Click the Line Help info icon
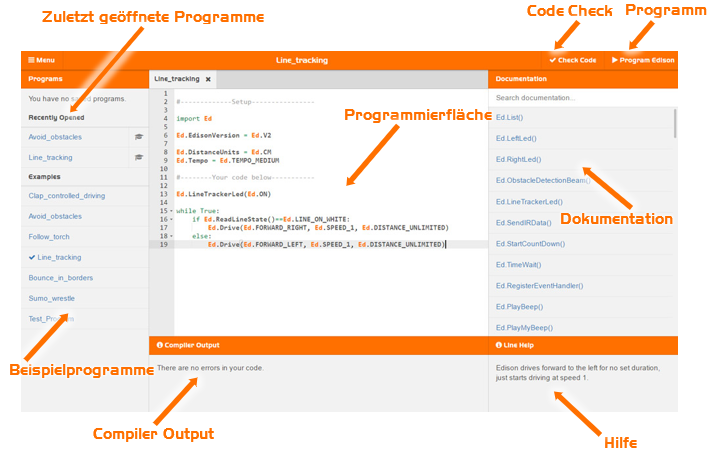 click(x=499, y=345)
